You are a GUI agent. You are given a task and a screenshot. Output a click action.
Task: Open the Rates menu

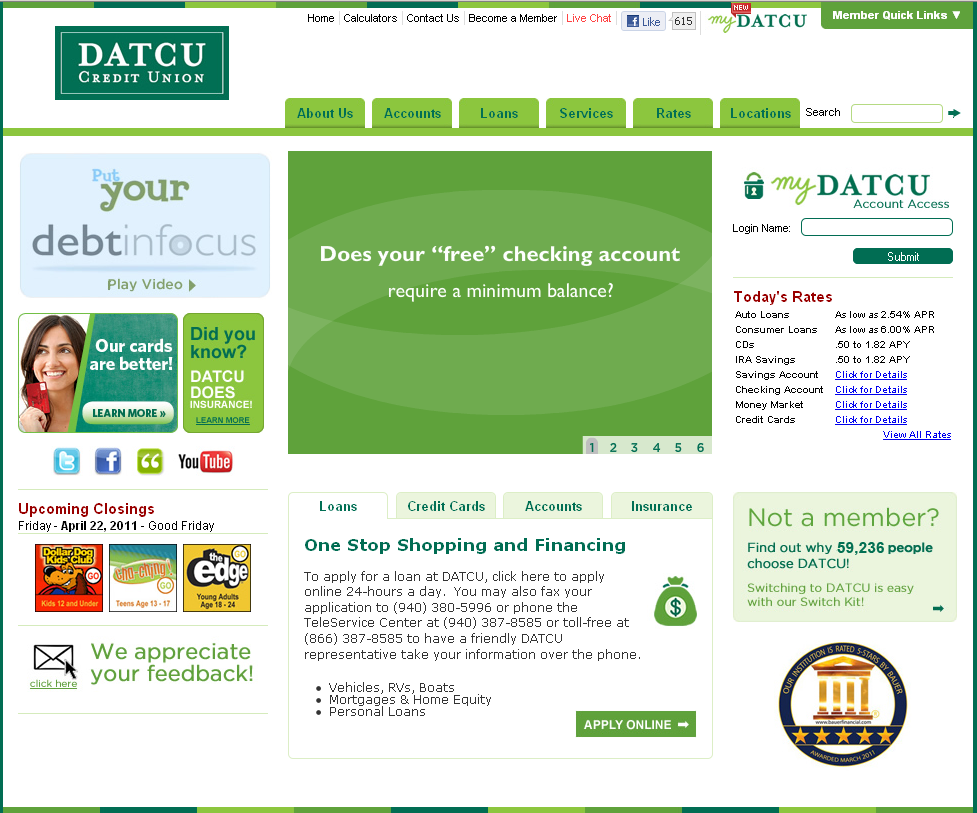(673, 113)
